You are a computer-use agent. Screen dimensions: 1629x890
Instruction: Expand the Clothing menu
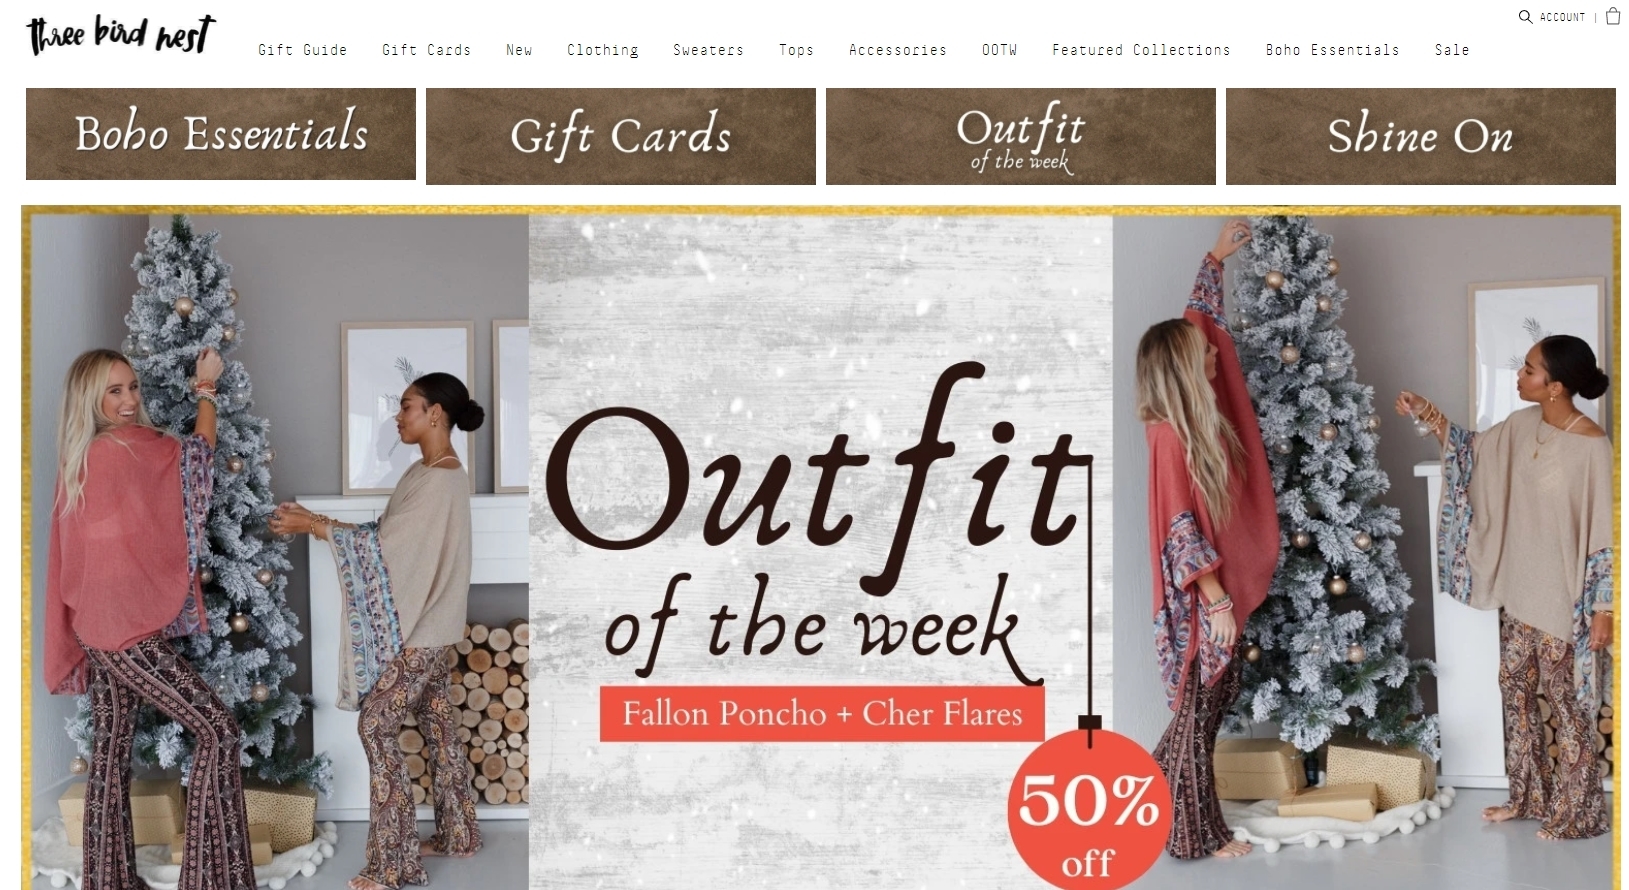pyautogui.click(x=603, y=50)
